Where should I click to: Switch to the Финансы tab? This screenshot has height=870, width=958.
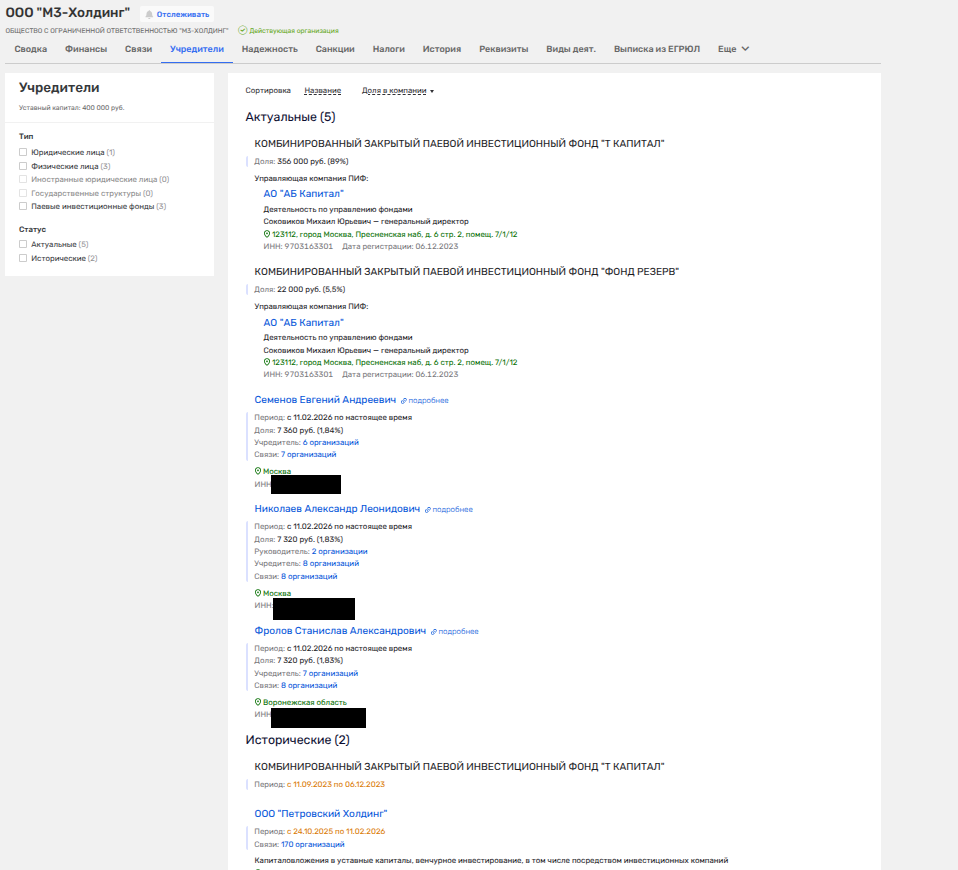[x=85, y=49]
